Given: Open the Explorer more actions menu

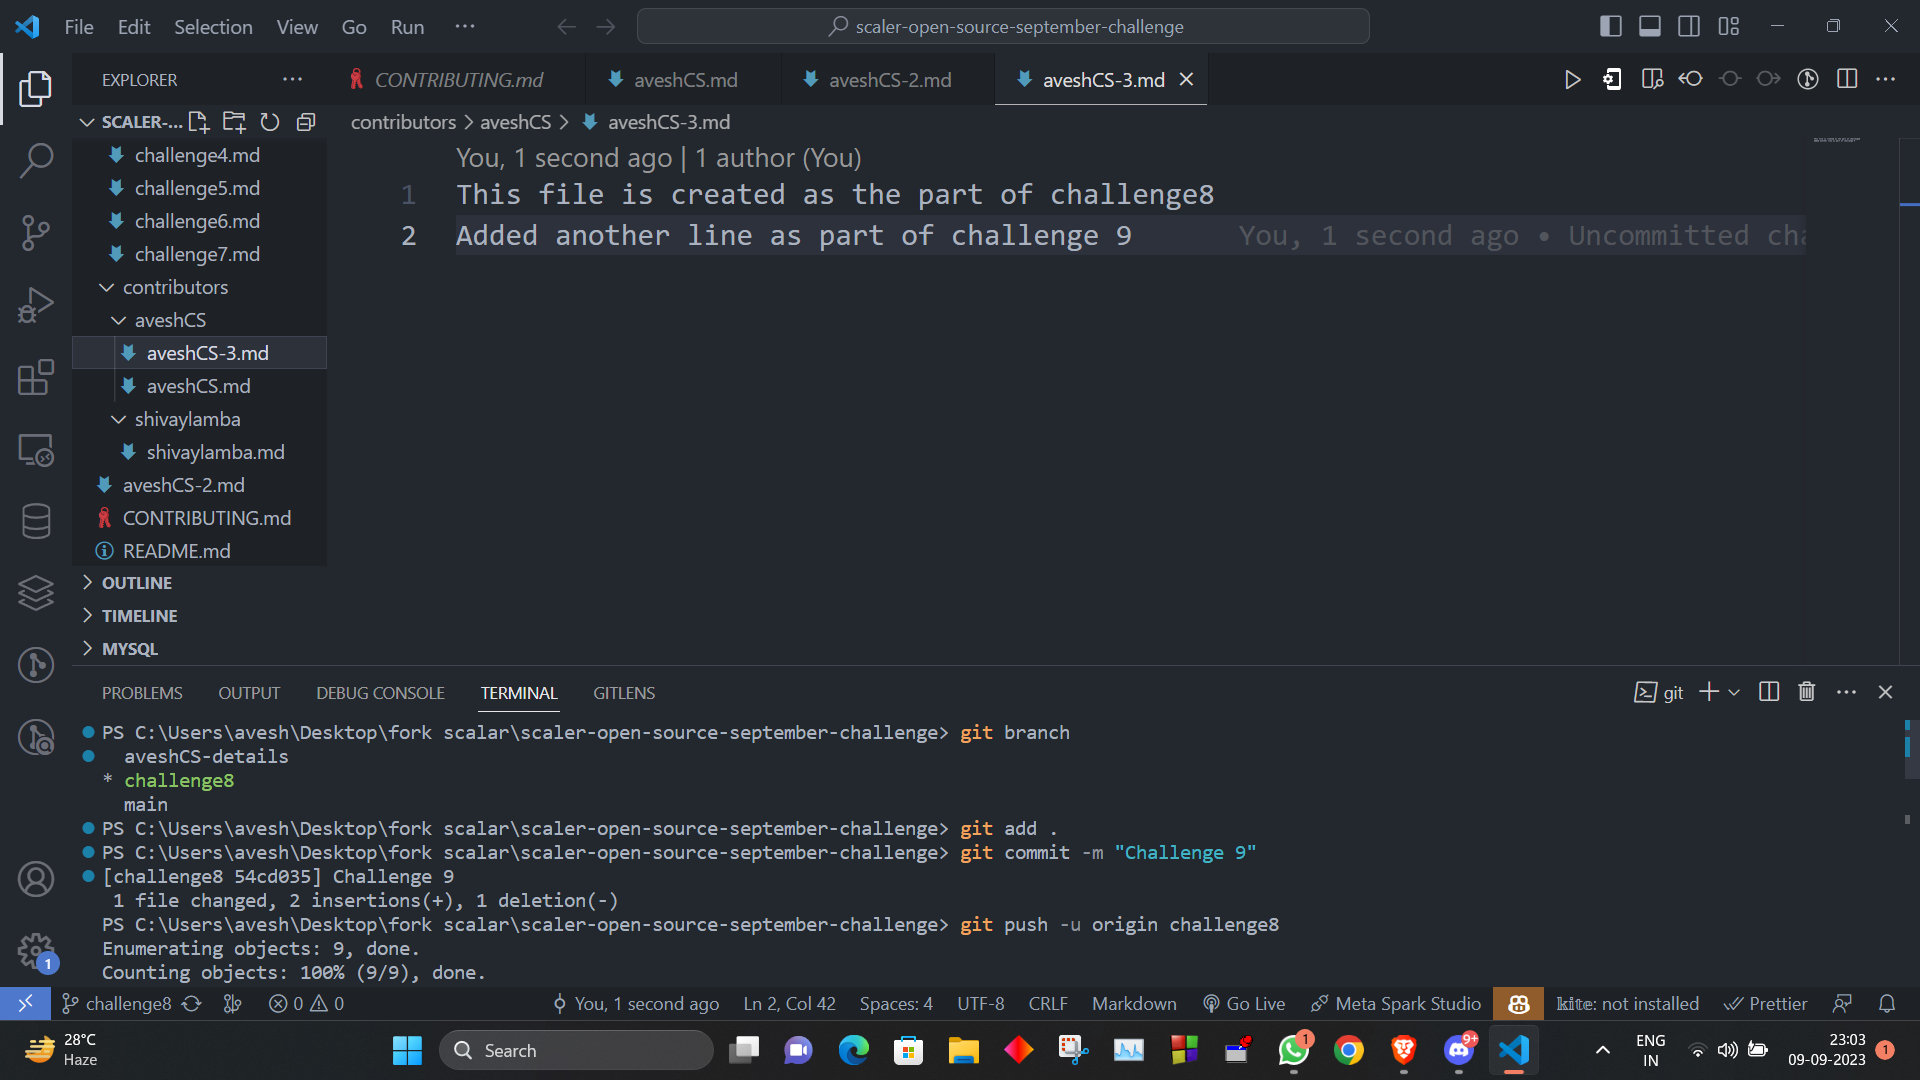Looking at the screenshot, I should (292, 80).
